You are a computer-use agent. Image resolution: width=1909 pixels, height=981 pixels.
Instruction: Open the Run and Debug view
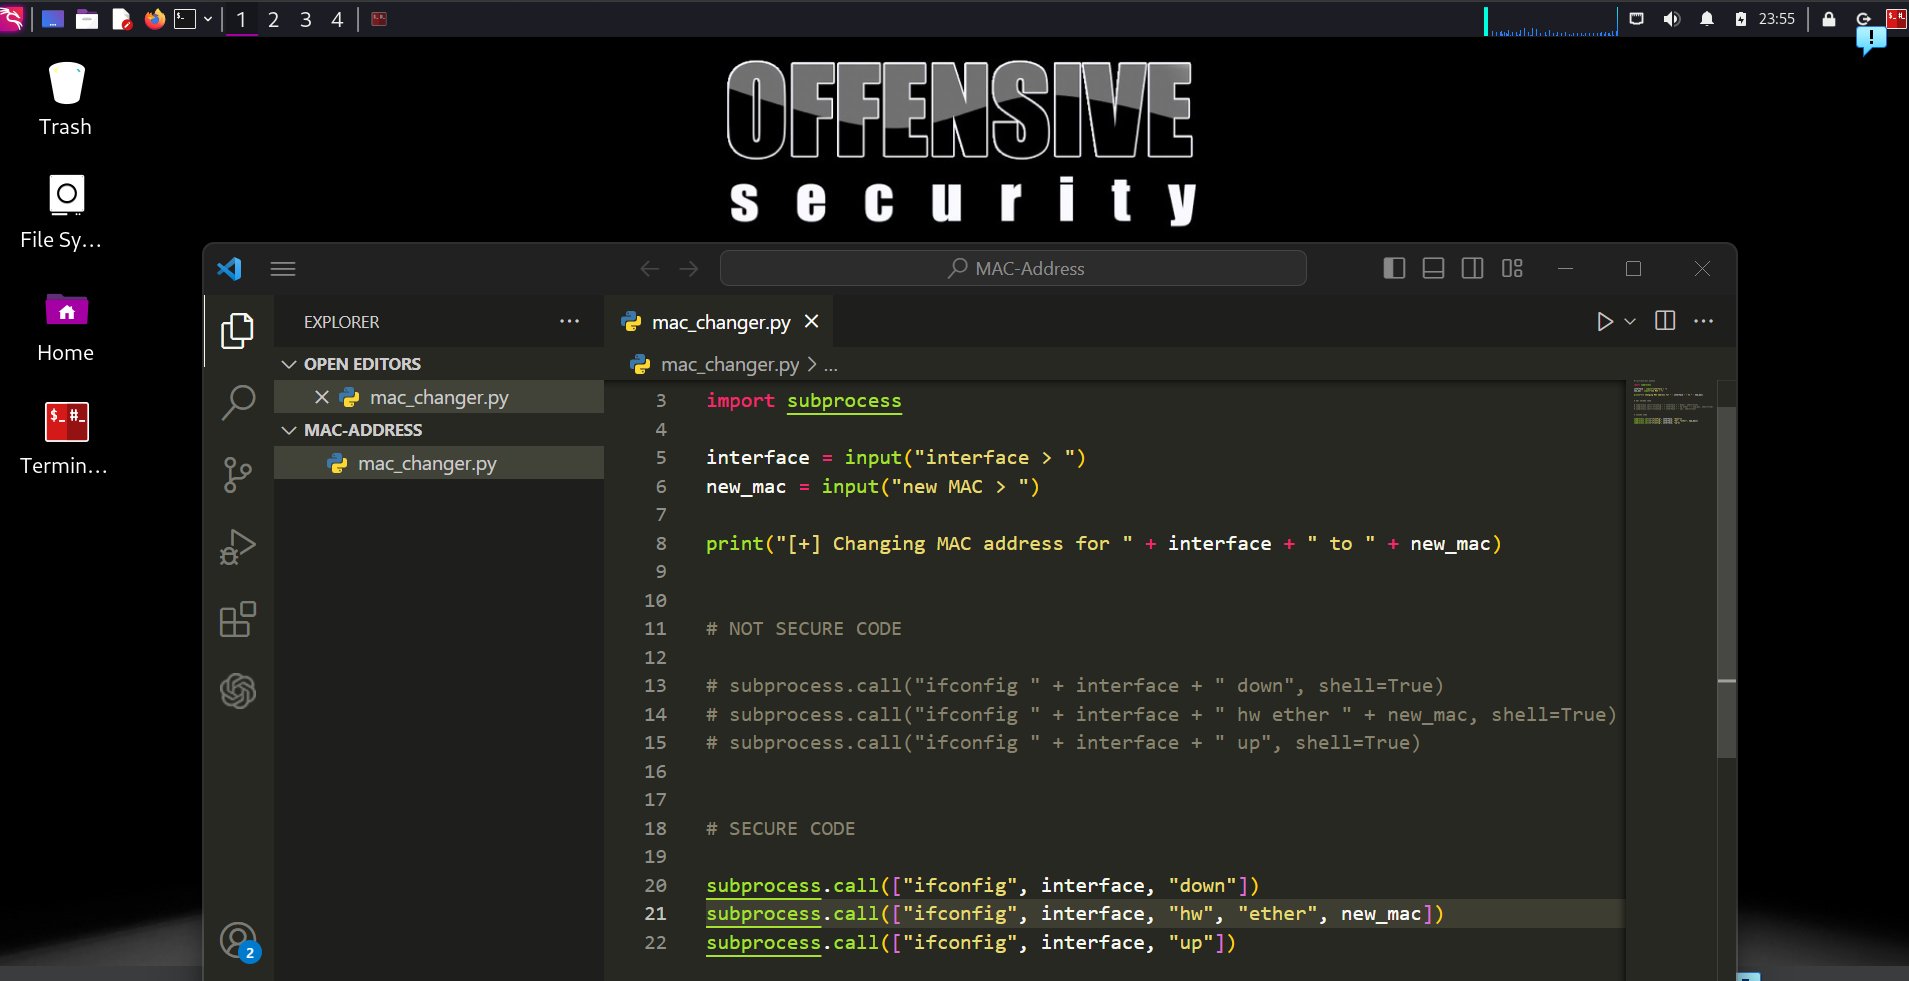point(238,547)
